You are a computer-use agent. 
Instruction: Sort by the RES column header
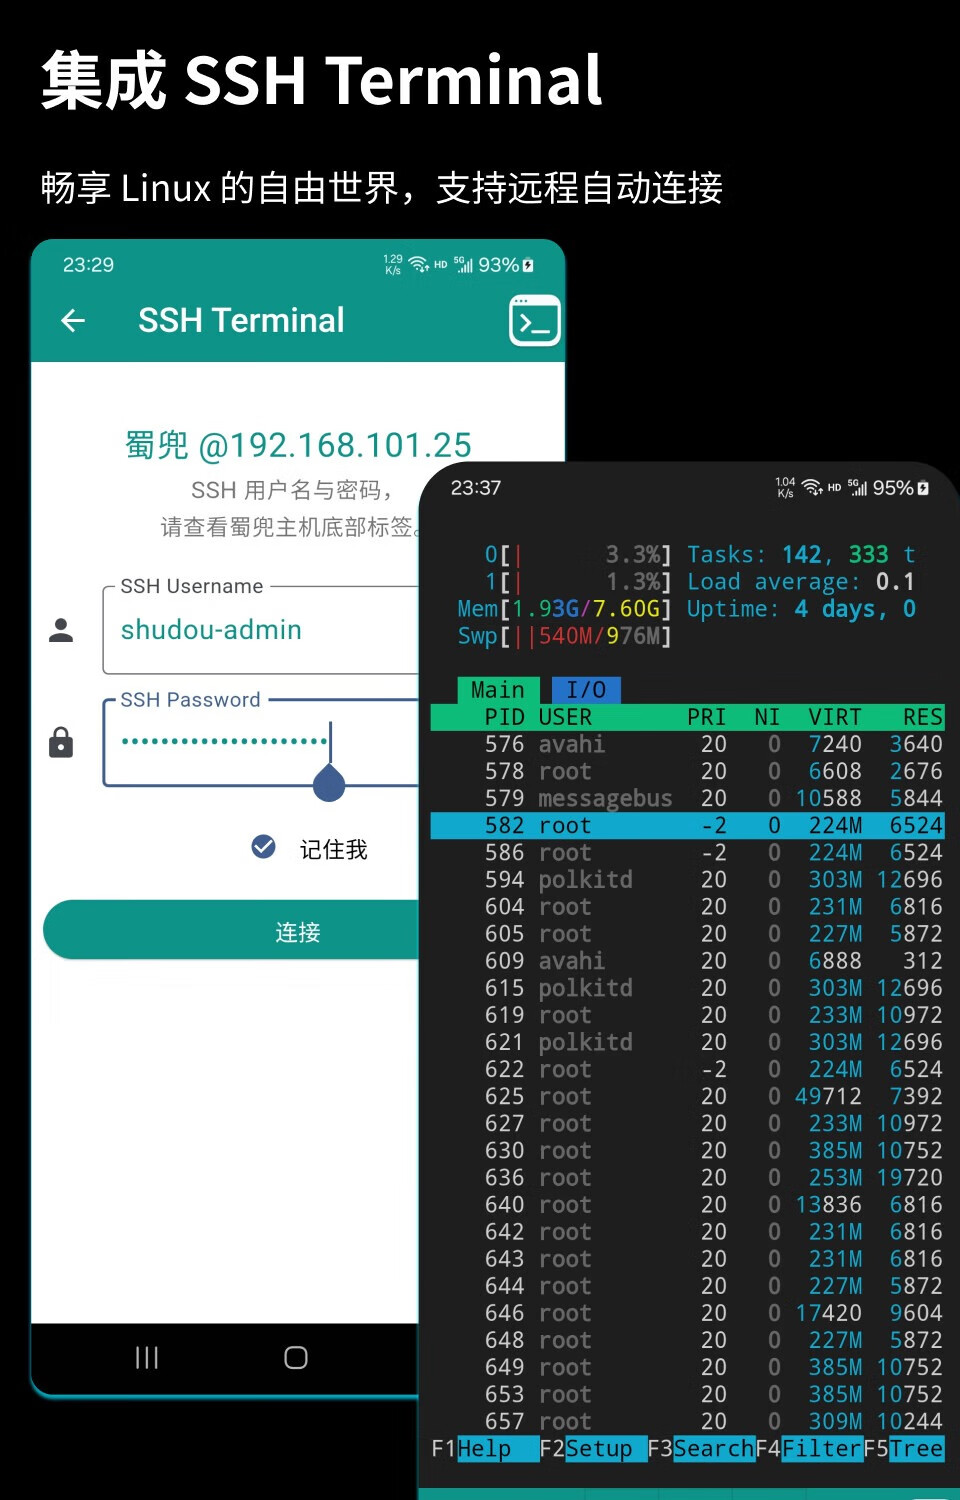pos(923,717)
